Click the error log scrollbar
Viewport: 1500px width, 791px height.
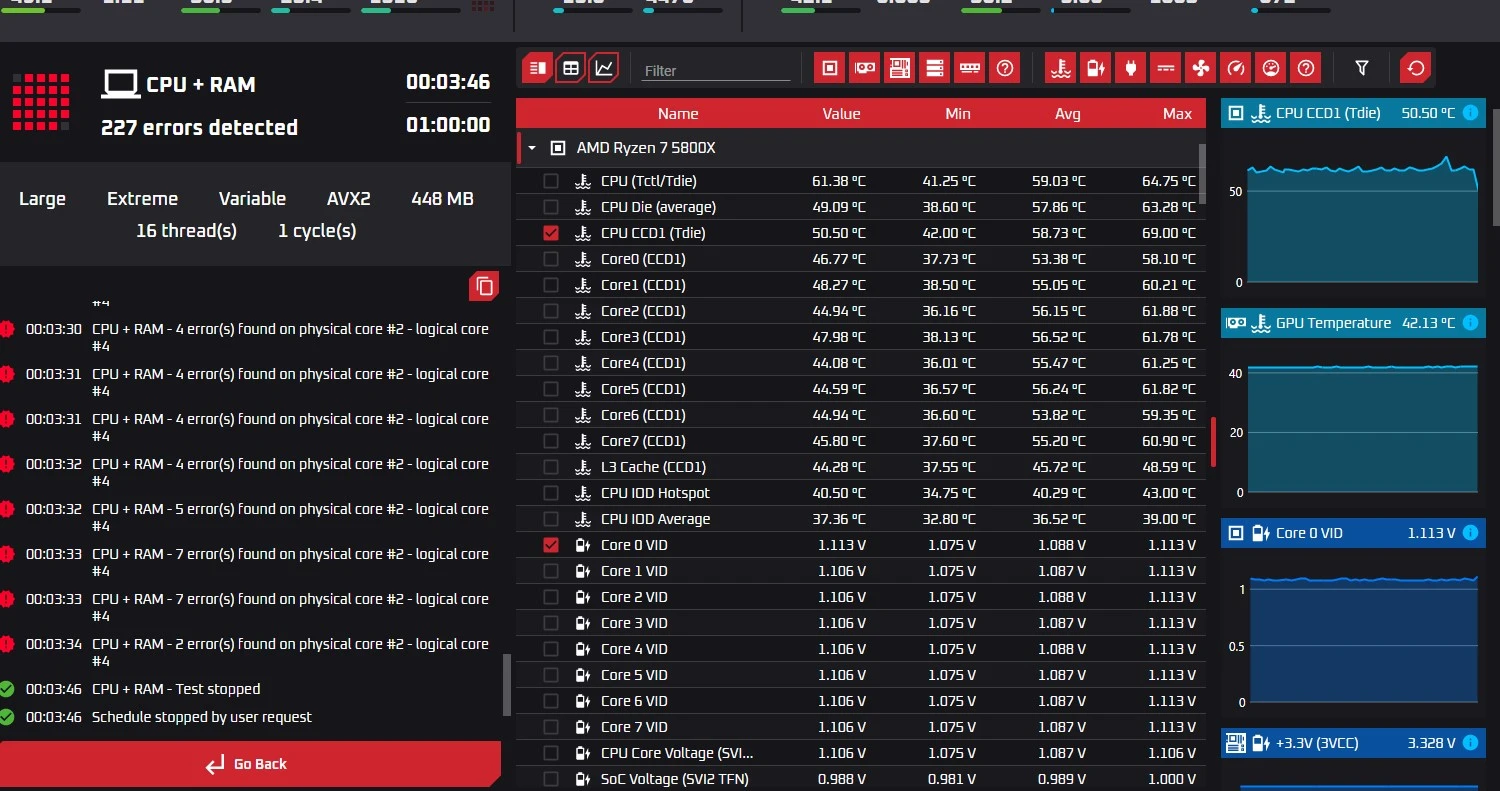point(506,685)
